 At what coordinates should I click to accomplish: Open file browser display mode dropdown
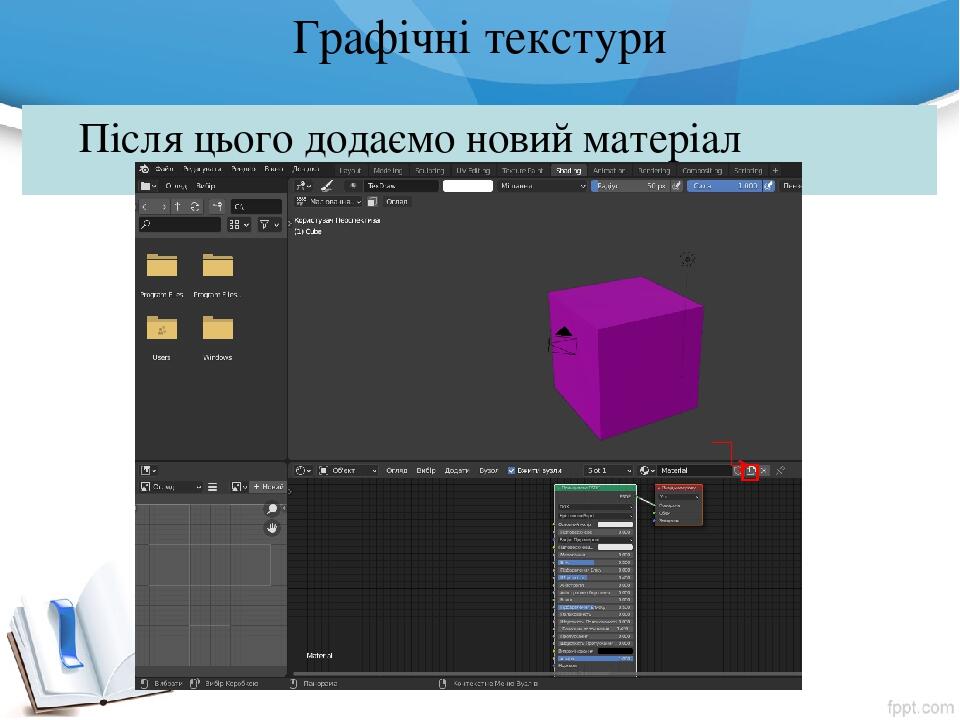239,225
